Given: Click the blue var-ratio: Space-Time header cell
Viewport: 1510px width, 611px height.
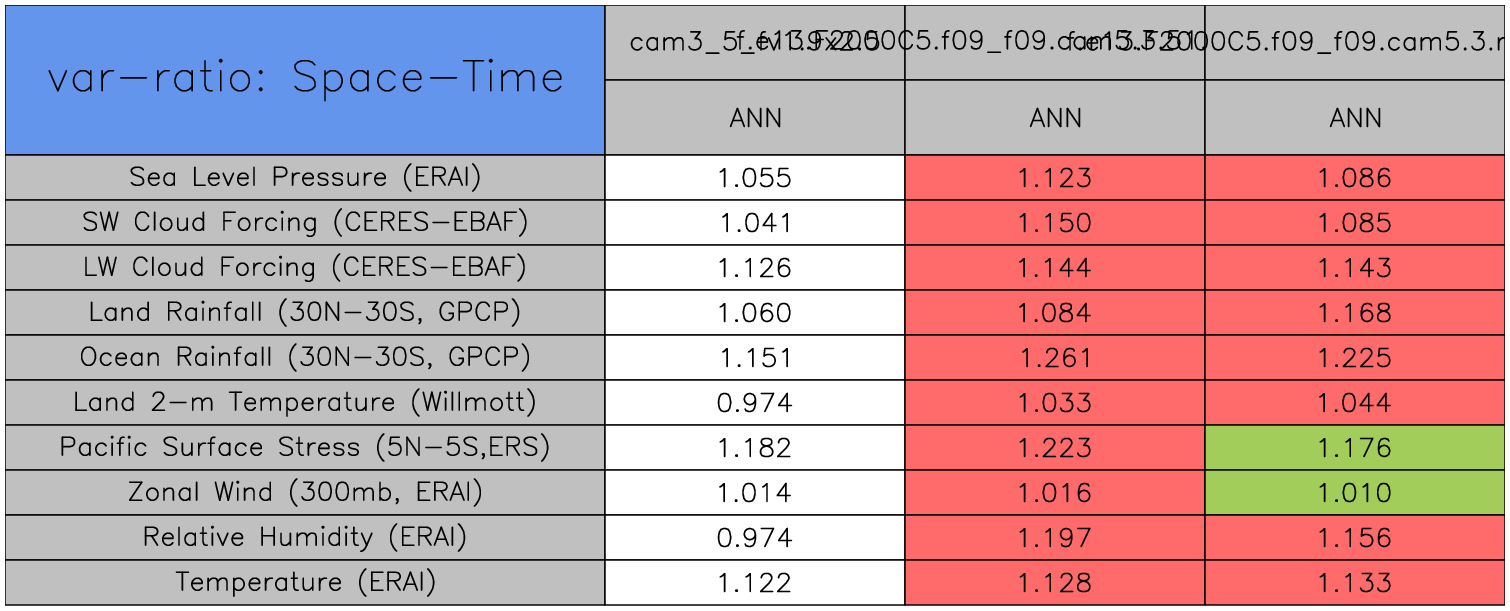Looking at the screenshot, I should [x=305, y=80].
